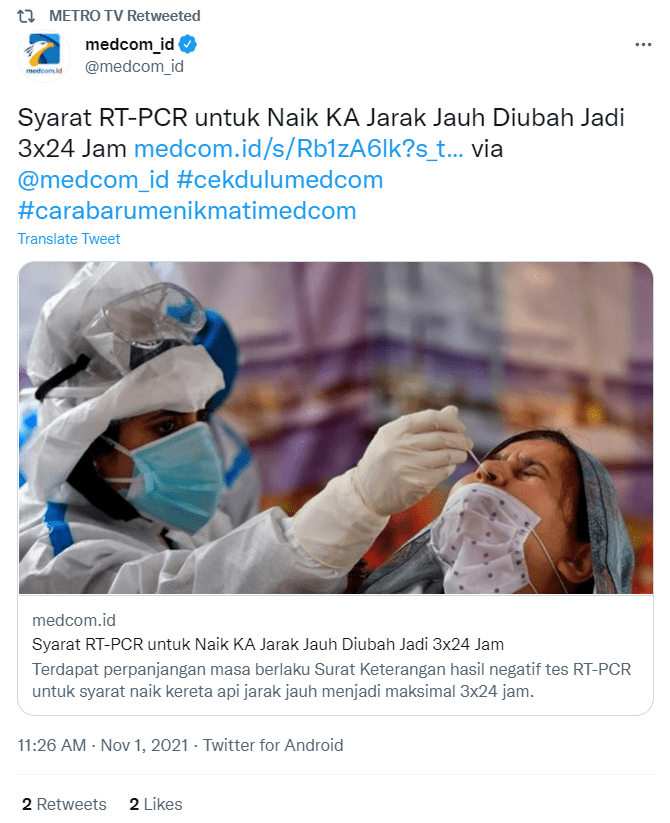Screen dimensions: 670x823
Task: Open the 11:26 AM Nov 1, 2021 timestamp
Action: pos(103,745)
